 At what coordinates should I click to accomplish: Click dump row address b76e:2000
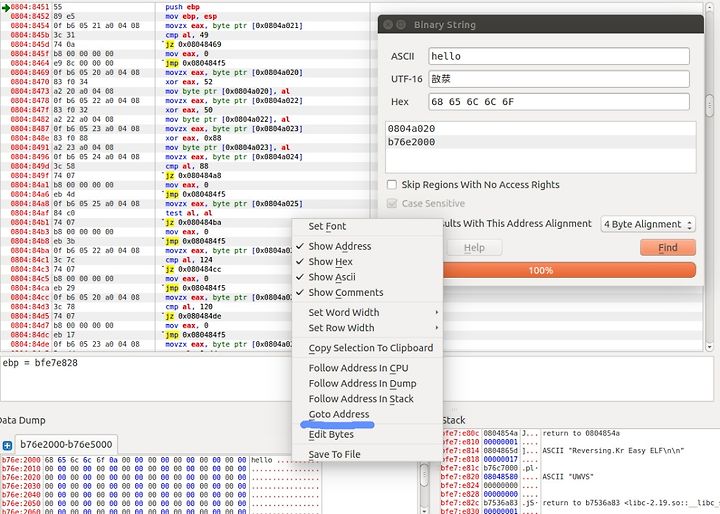click(21, 460)
